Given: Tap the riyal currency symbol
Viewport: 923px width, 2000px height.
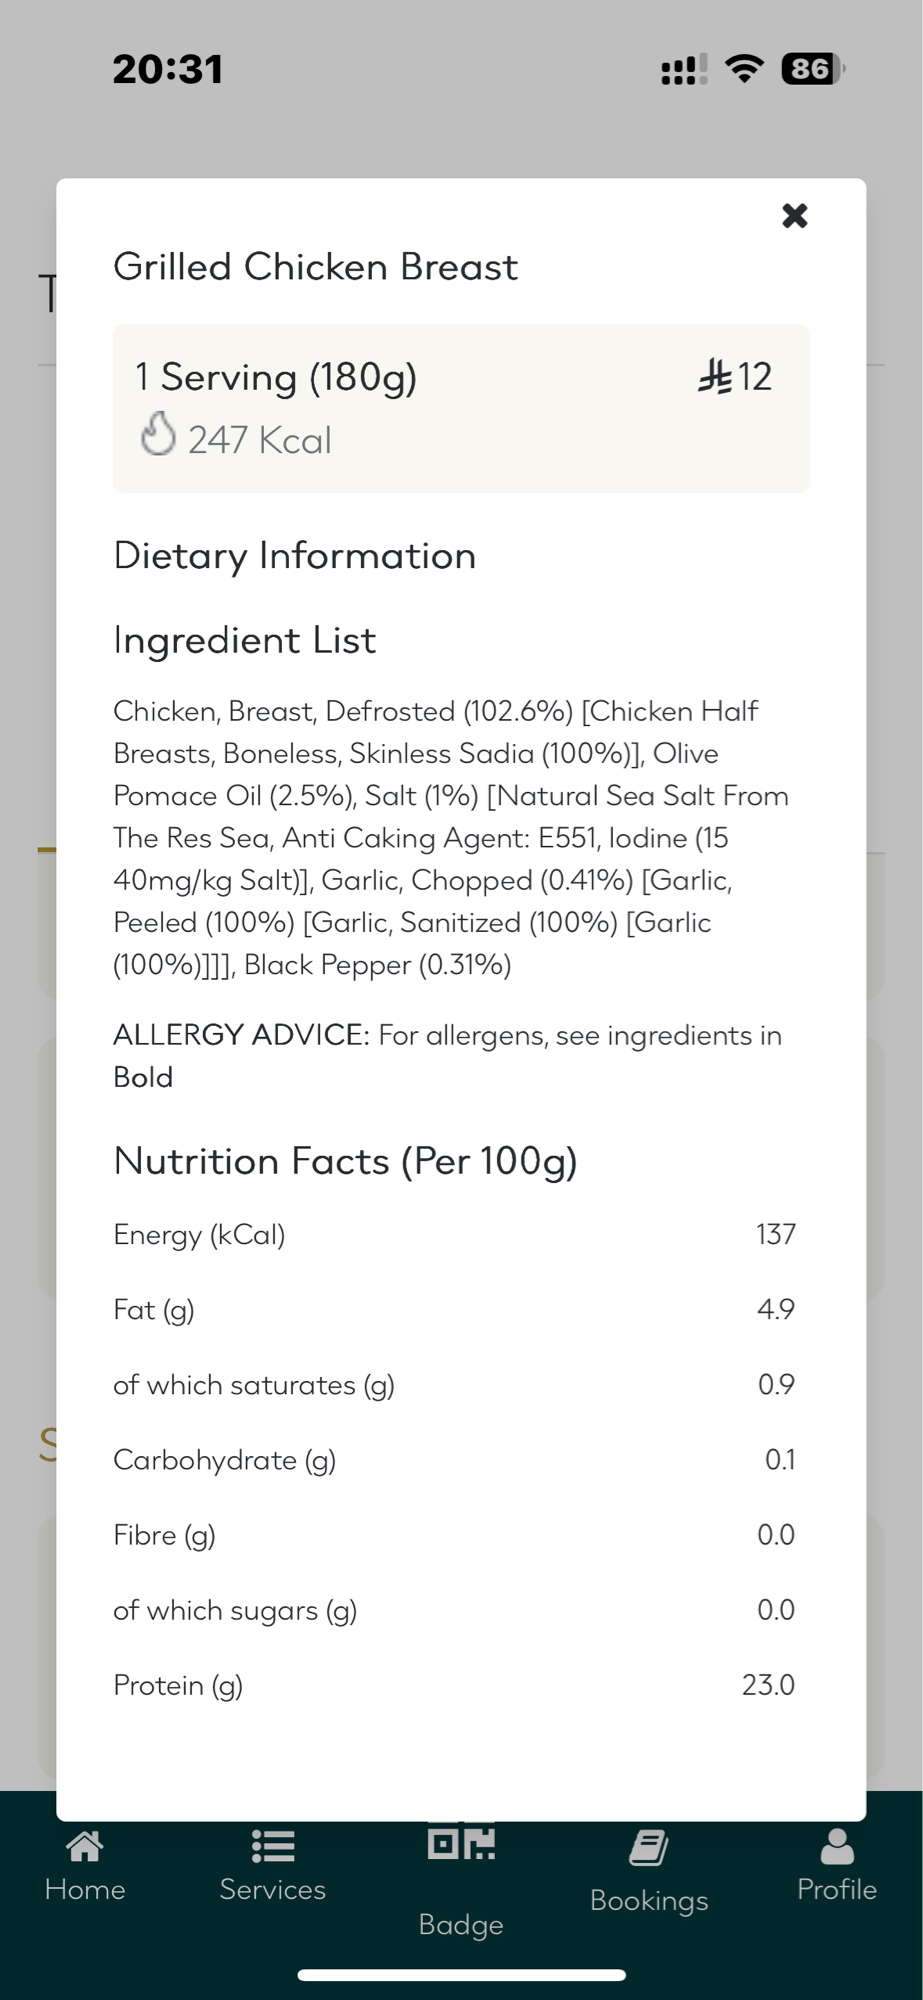Looking at the screenshot, I should [x=715, y=377].
